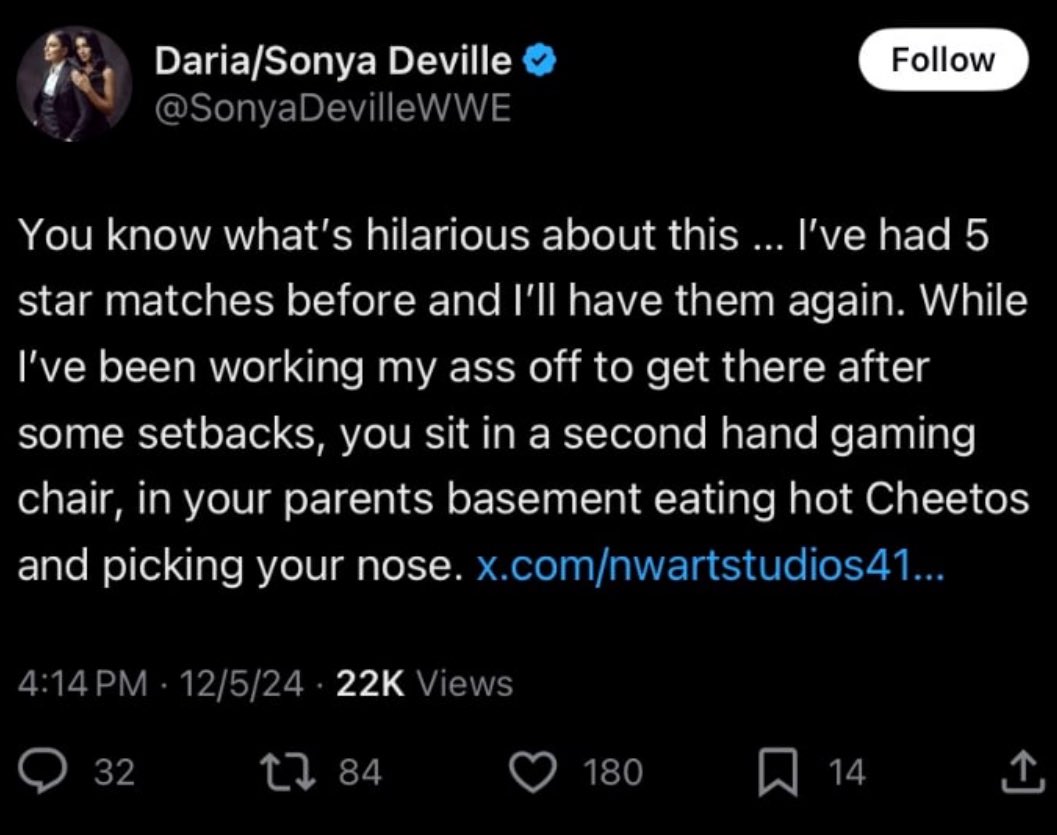Reply using the speech bubble icon

pos(42,772)
